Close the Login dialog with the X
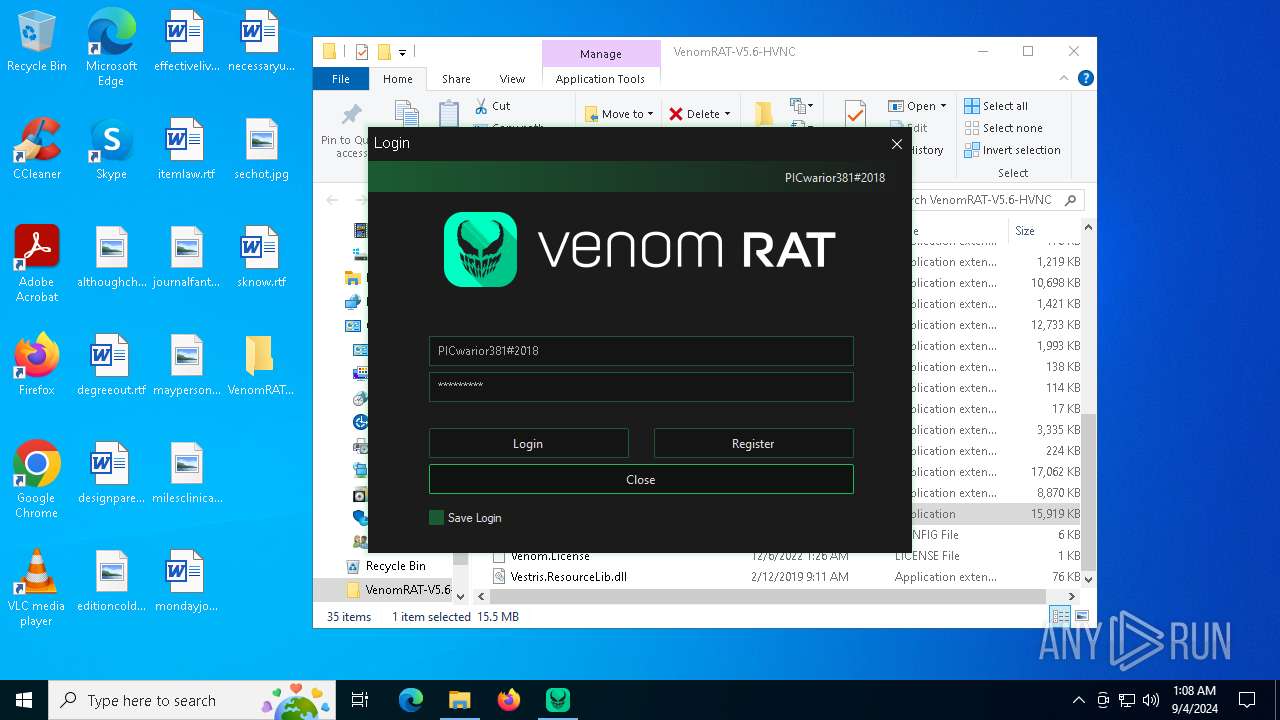This screenshot has width=1280, height=720. (x=897, y=144)
